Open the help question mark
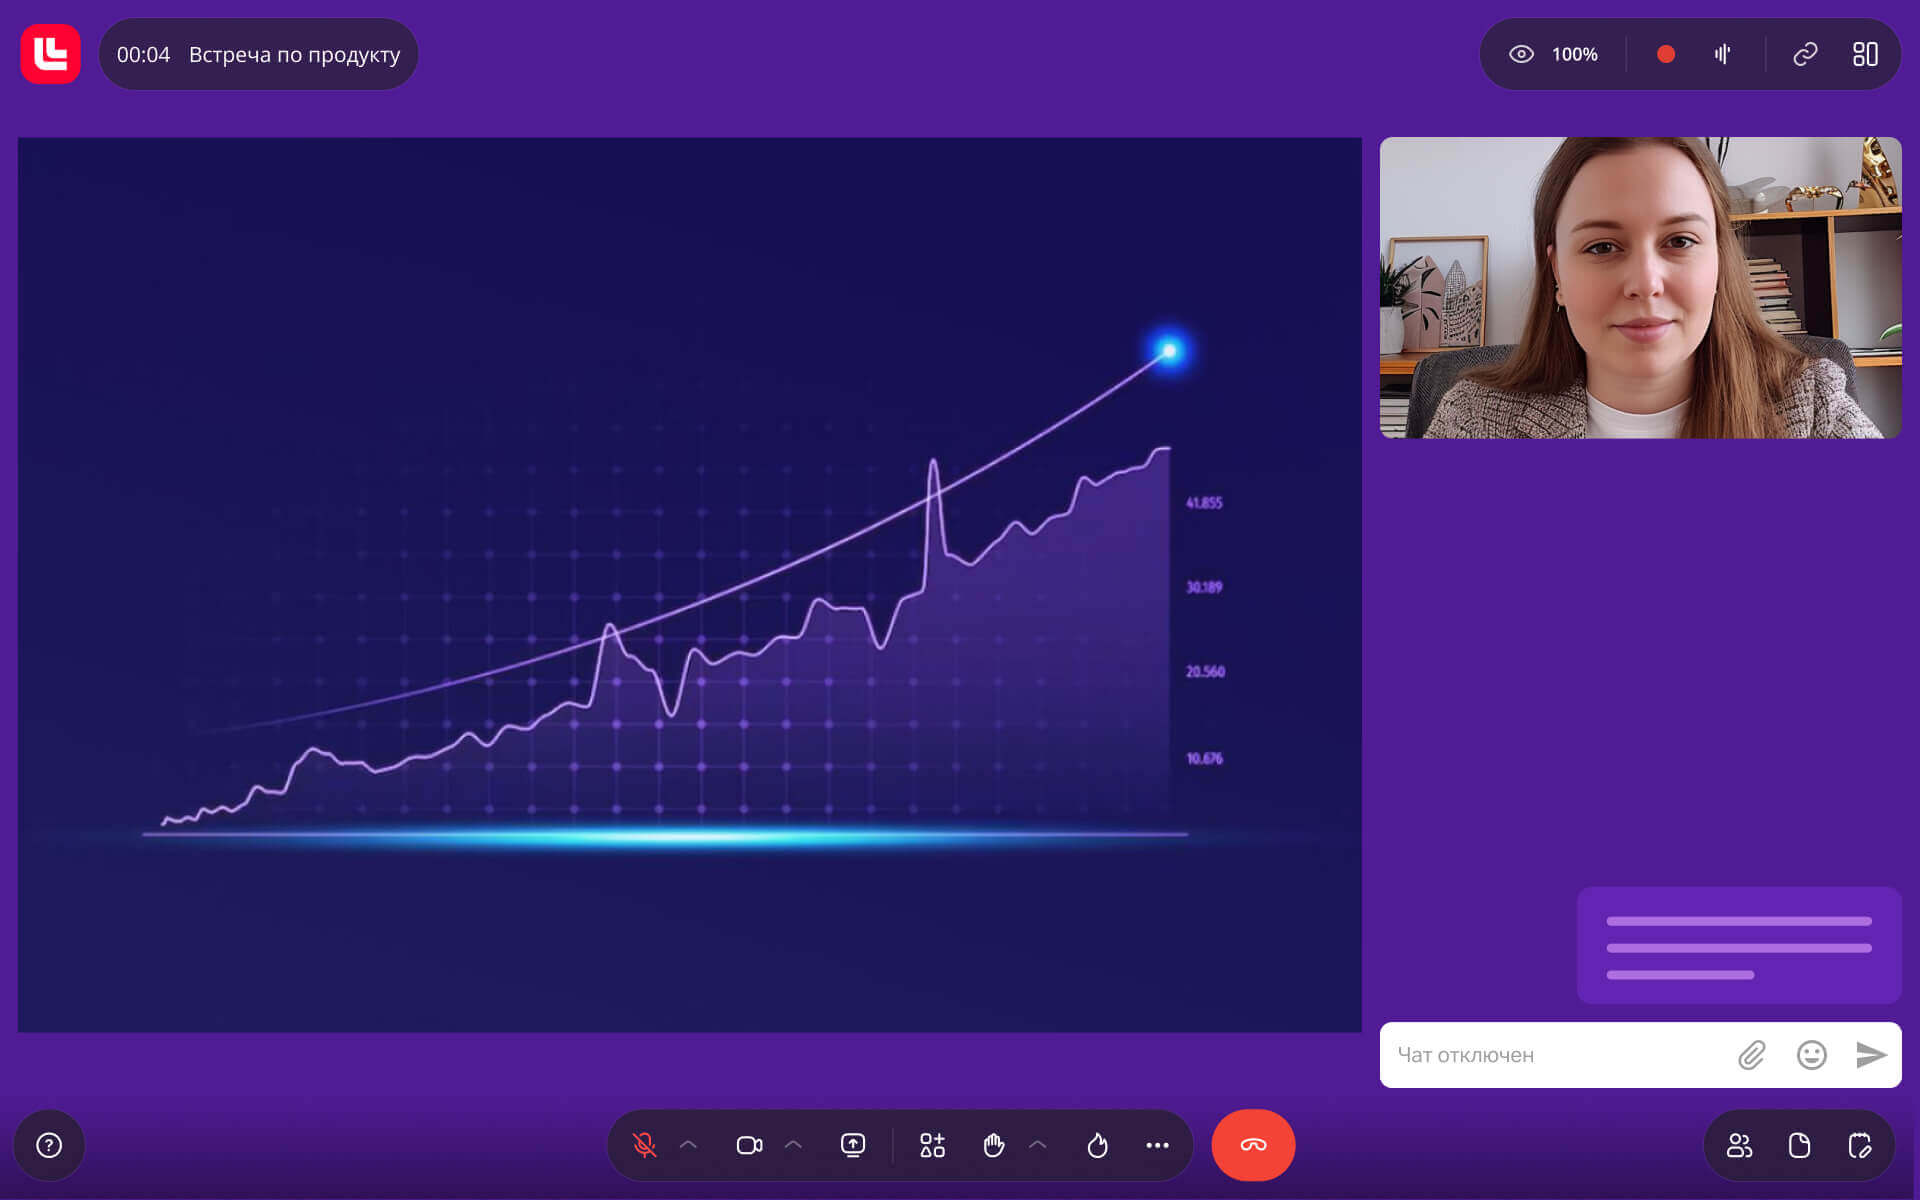 tap(49, 1145)
